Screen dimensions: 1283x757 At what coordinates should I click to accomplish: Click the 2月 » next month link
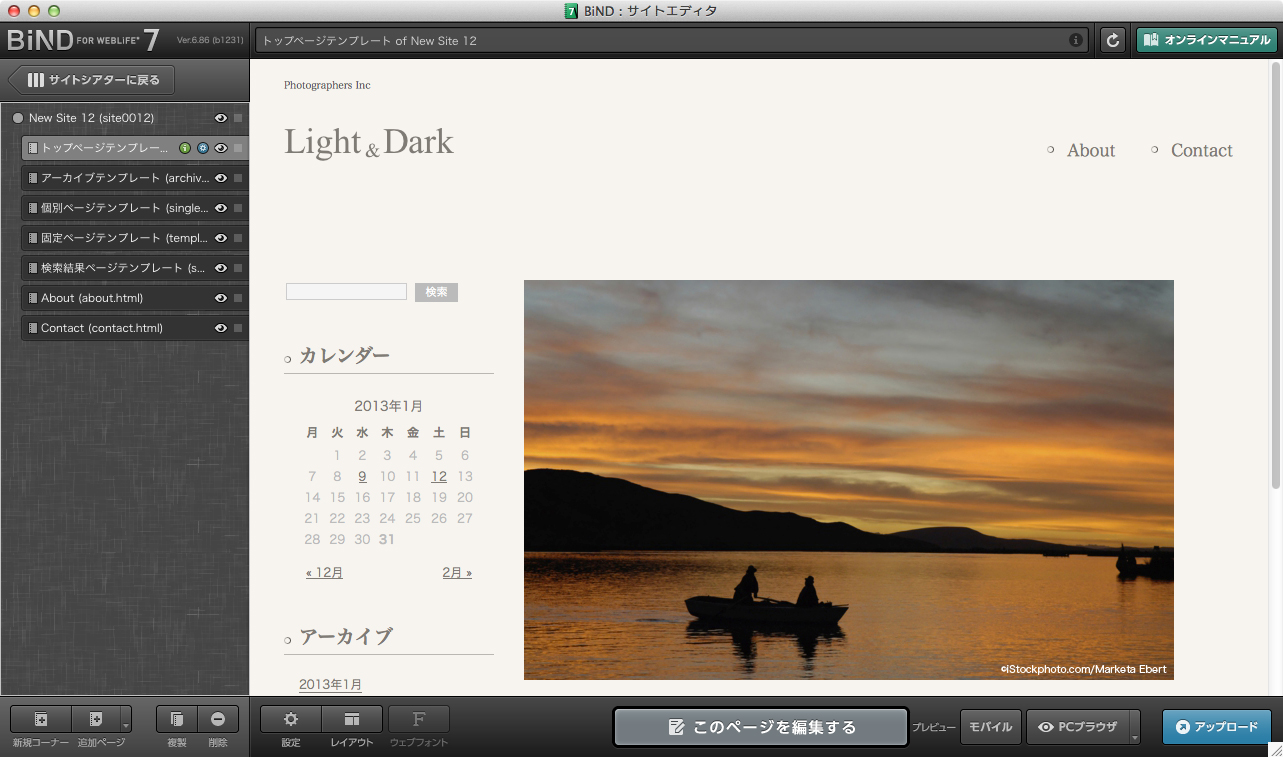457,573
